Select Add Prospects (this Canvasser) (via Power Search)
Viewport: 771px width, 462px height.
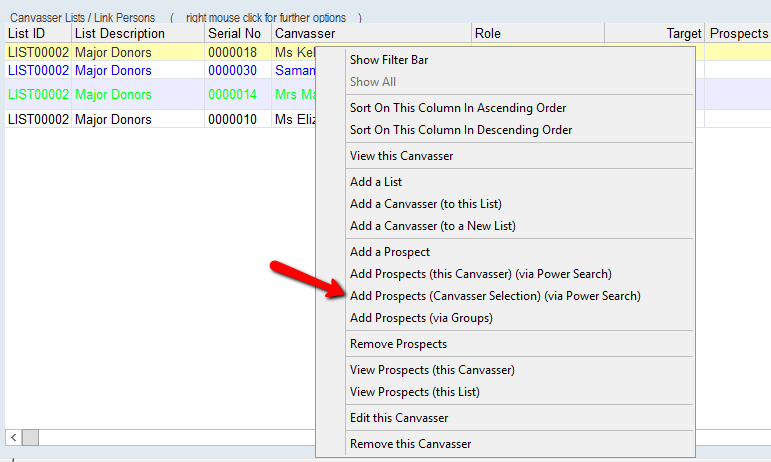pyautogui.click(x=480, y=274)
